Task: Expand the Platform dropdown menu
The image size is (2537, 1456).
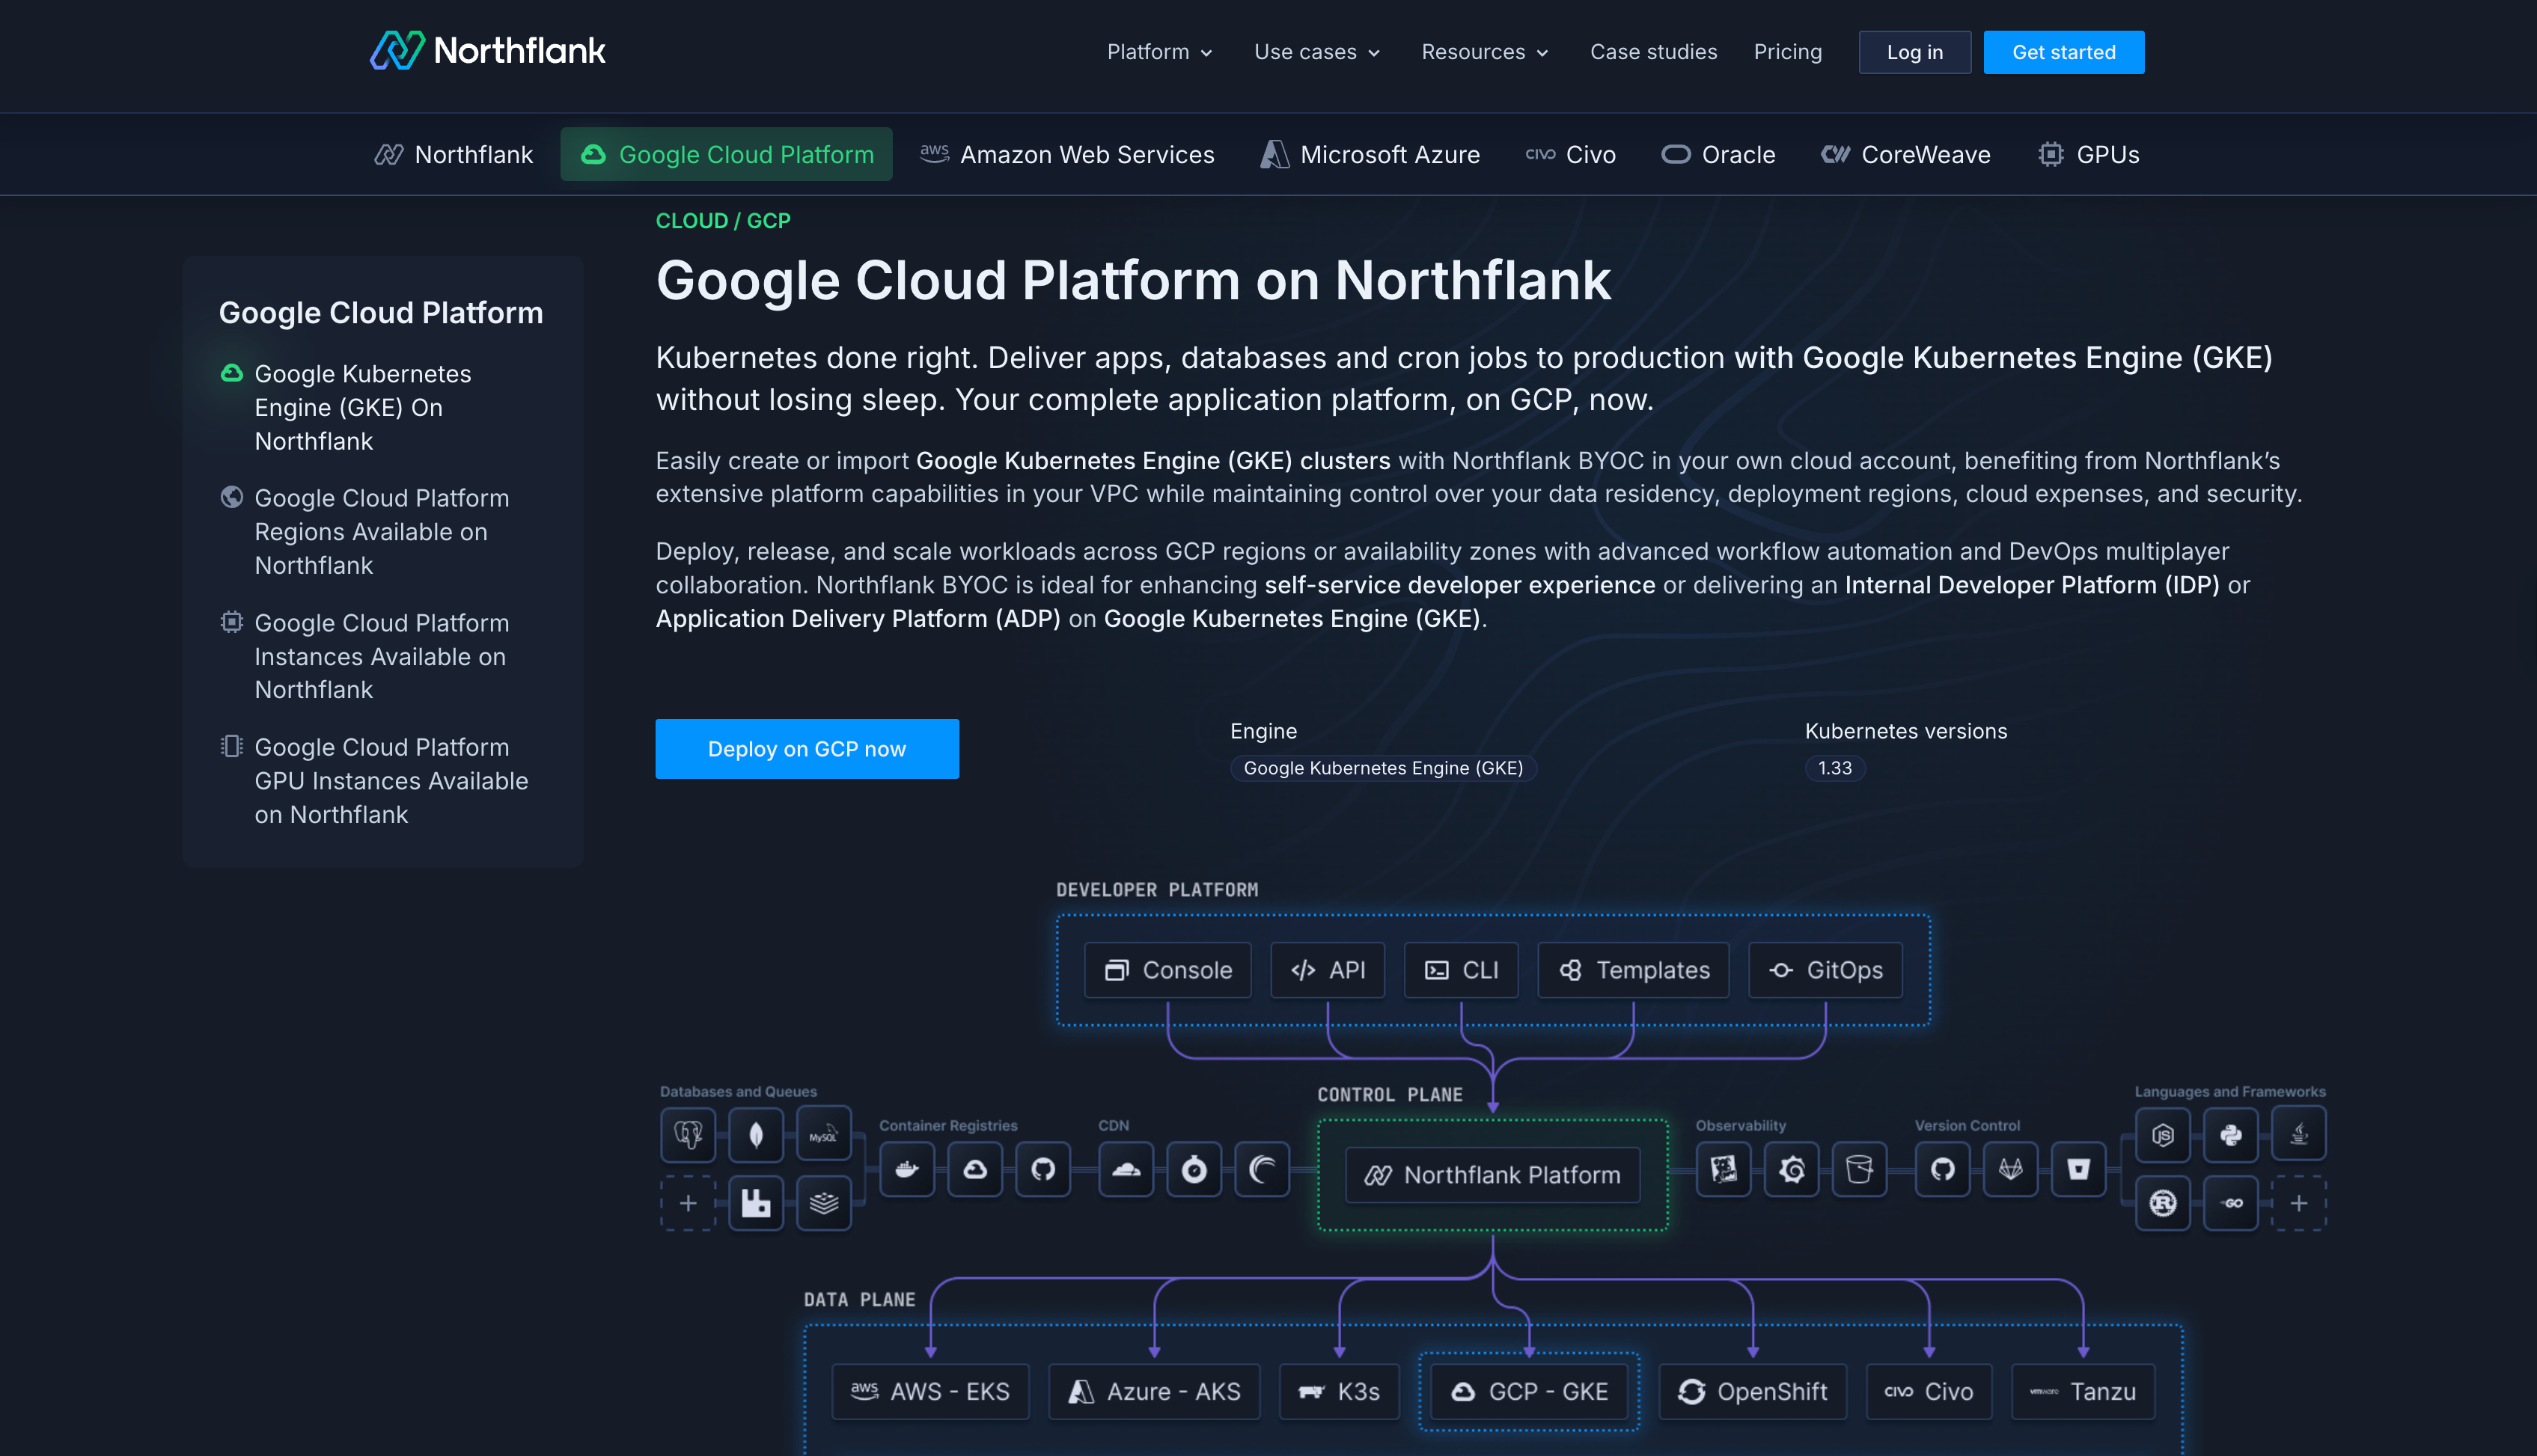Action: [x=1159, y=52]
